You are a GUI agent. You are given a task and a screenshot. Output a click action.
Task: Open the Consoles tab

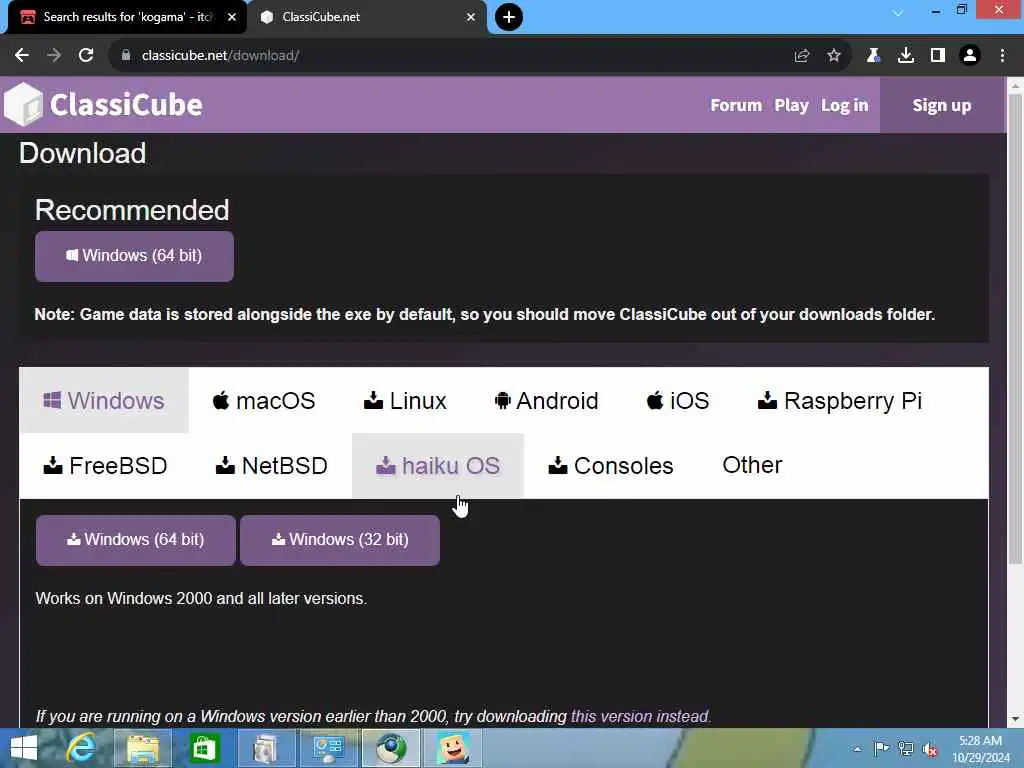[611, 466]
